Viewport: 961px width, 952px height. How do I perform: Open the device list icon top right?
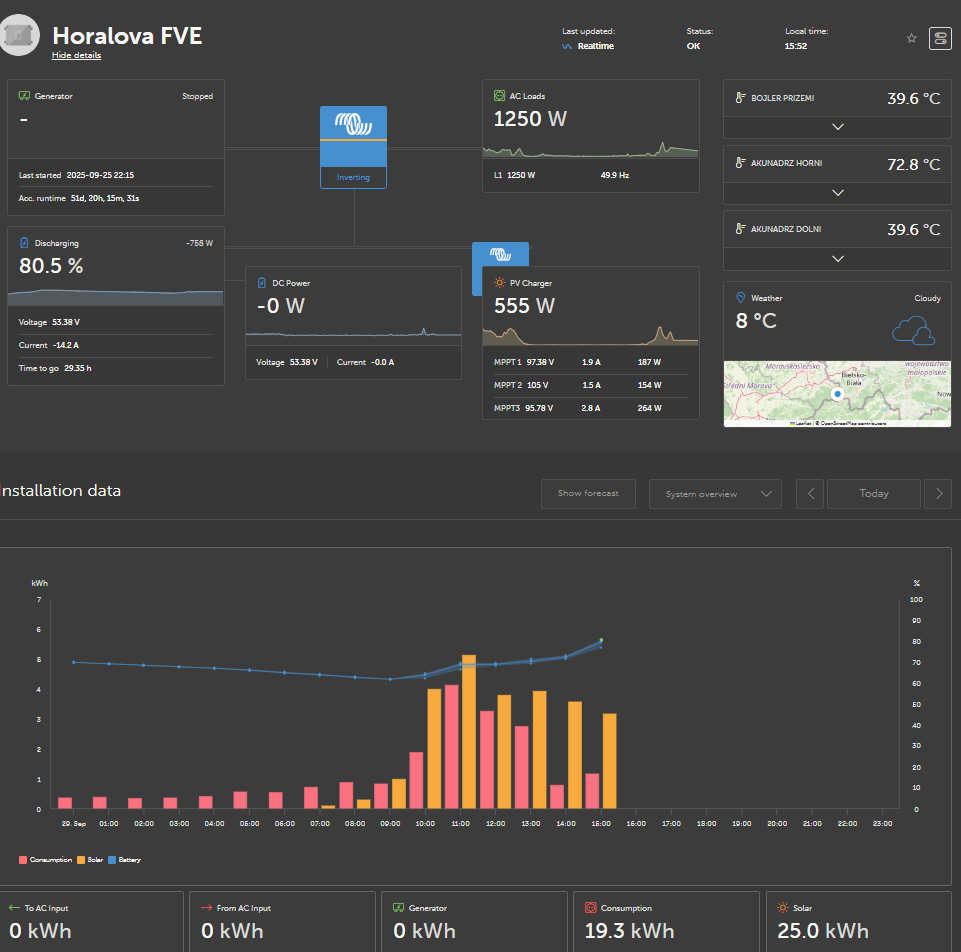[x=940, y=39]
